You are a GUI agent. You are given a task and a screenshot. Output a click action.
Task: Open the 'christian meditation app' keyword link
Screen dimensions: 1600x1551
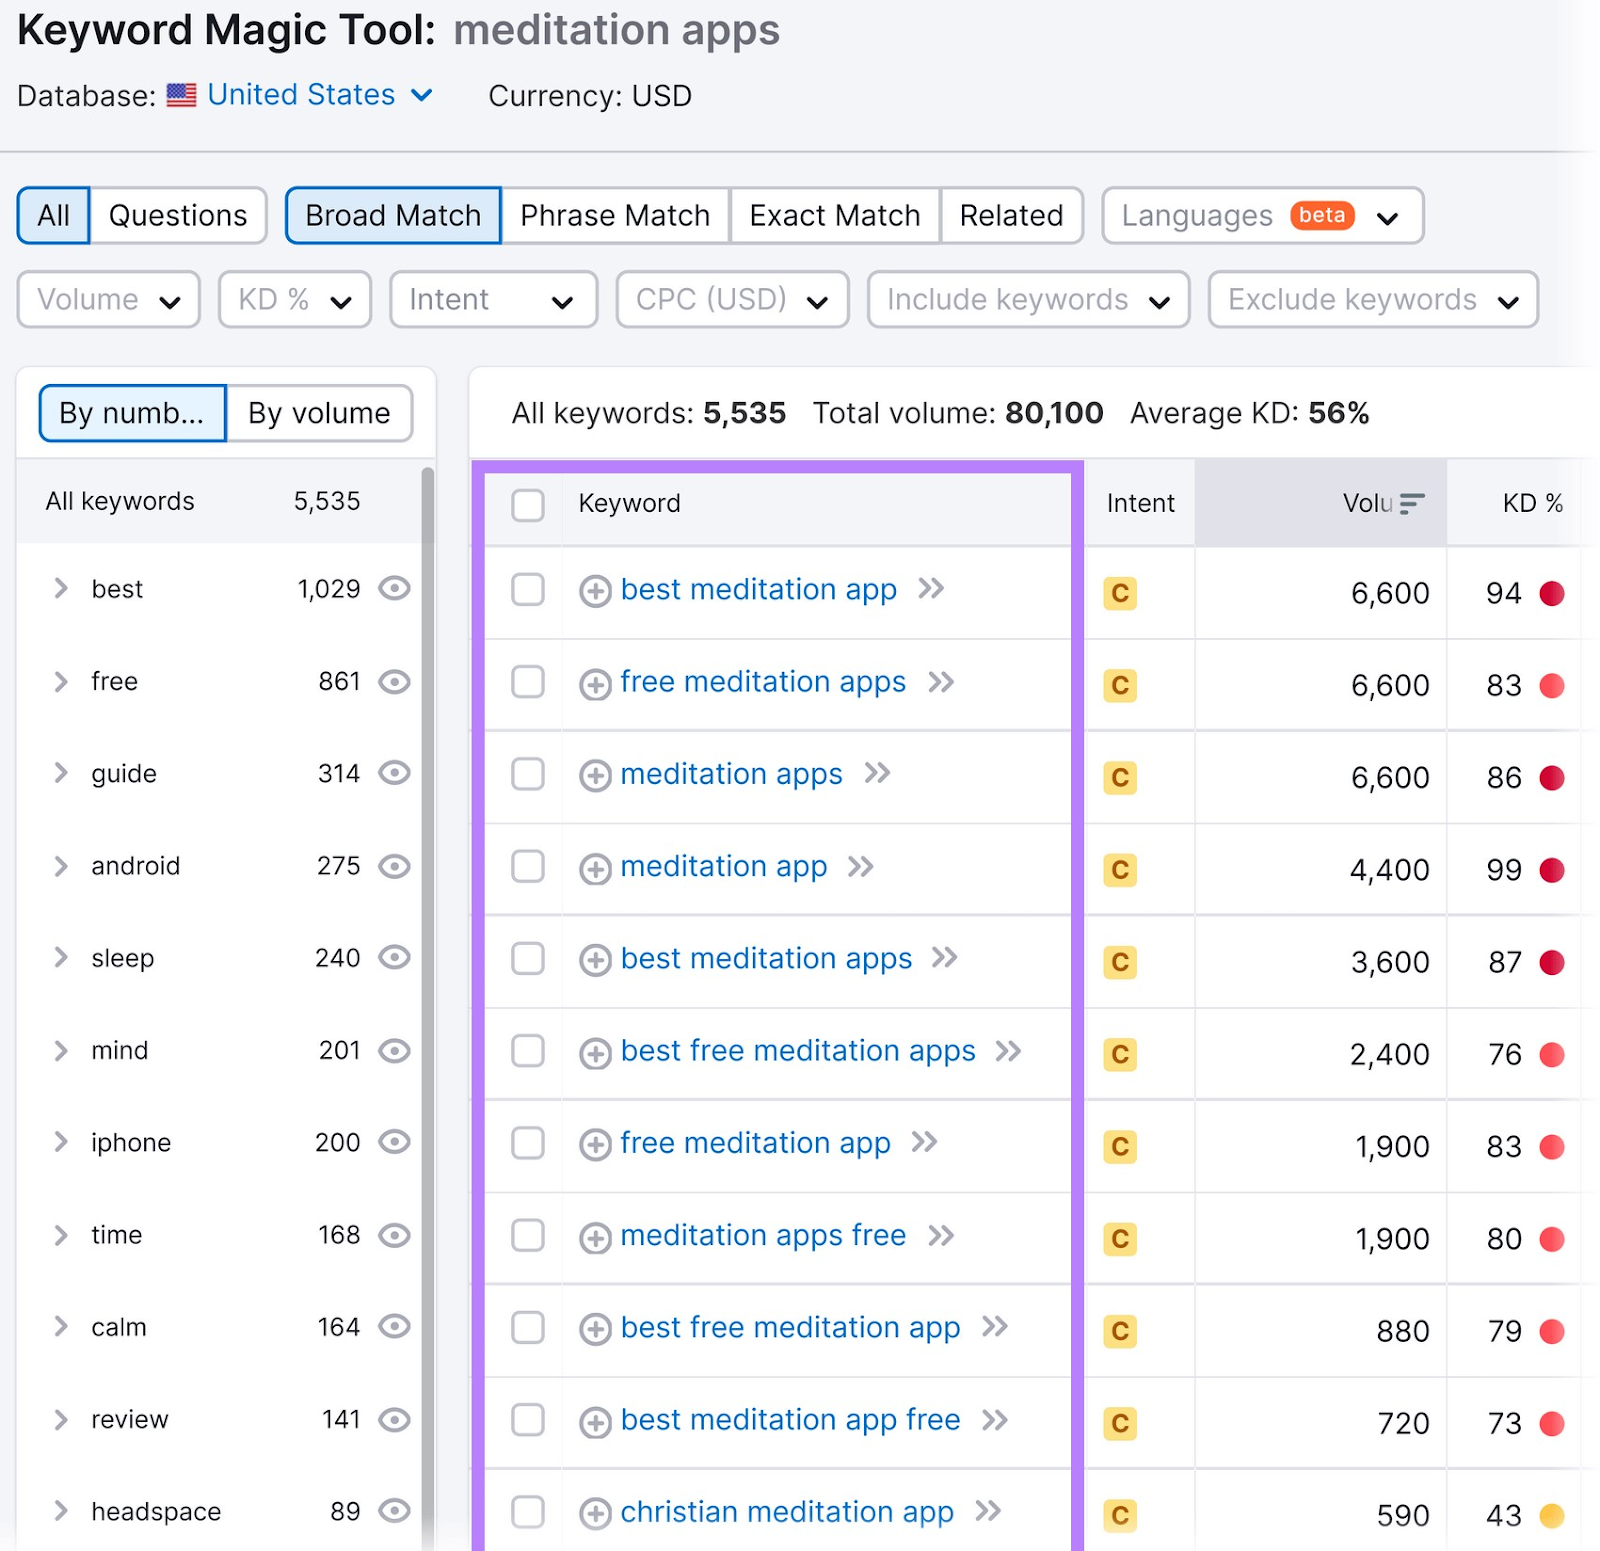click(787, 1512)
